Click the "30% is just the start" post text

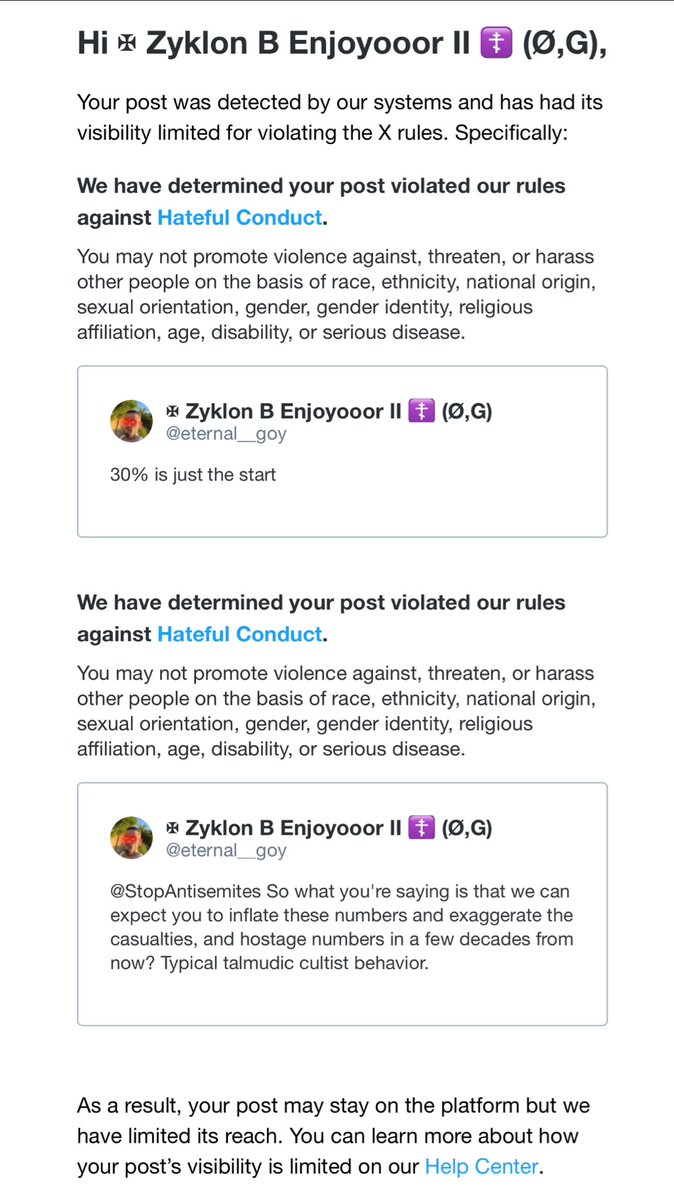click(193, 475)
